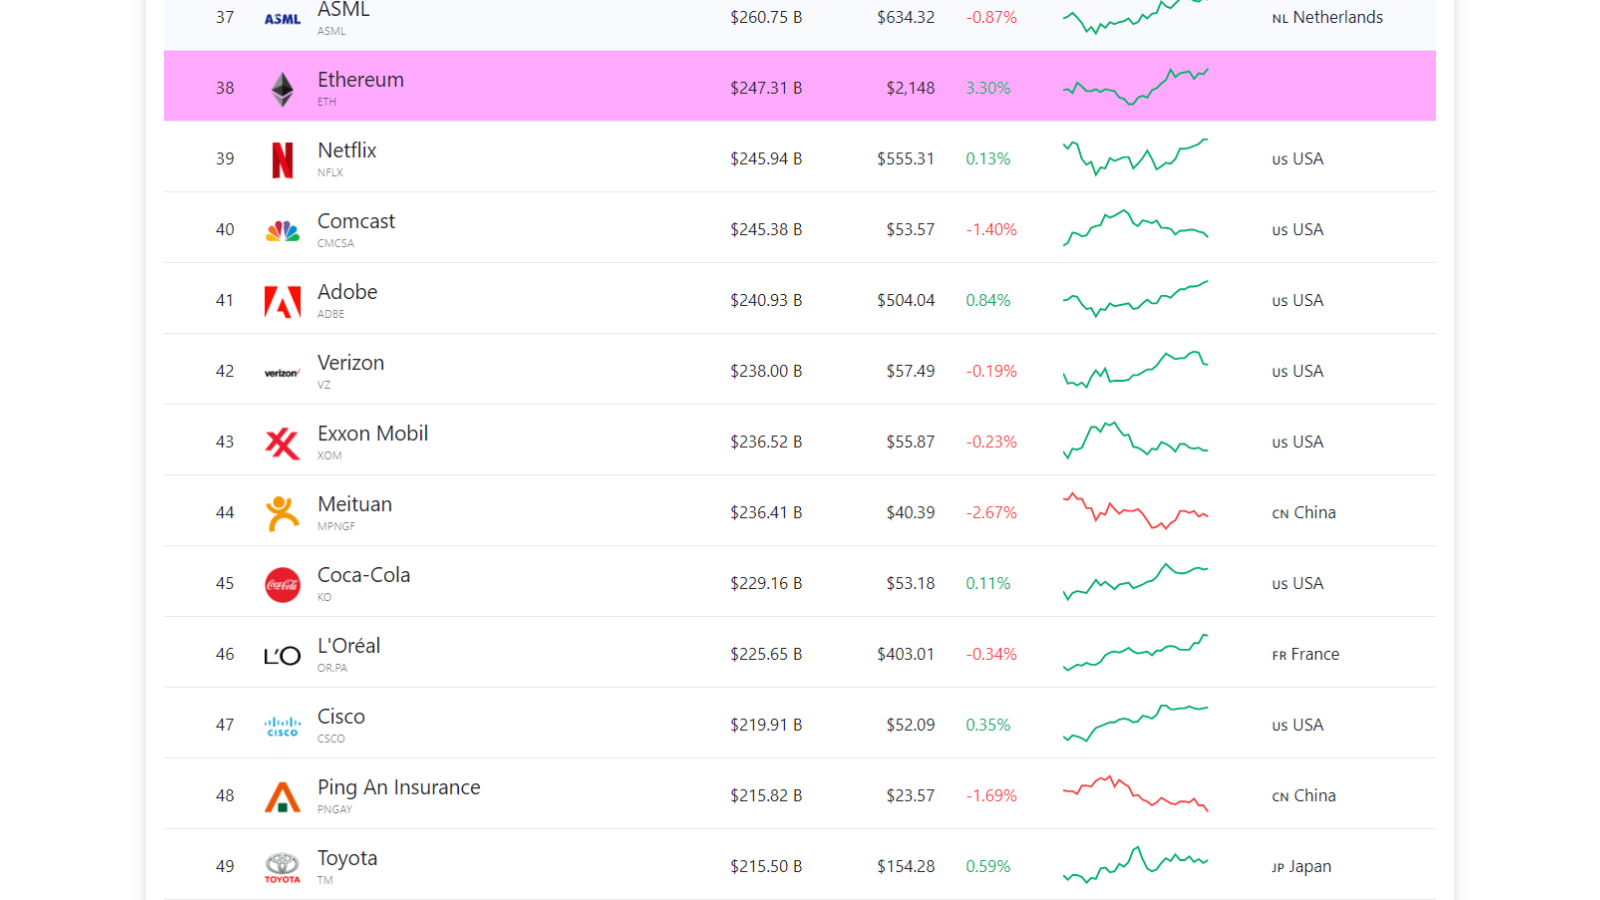Click the Ping An Insurance logo
1600x900 pixels.
(x=282, y=797)
